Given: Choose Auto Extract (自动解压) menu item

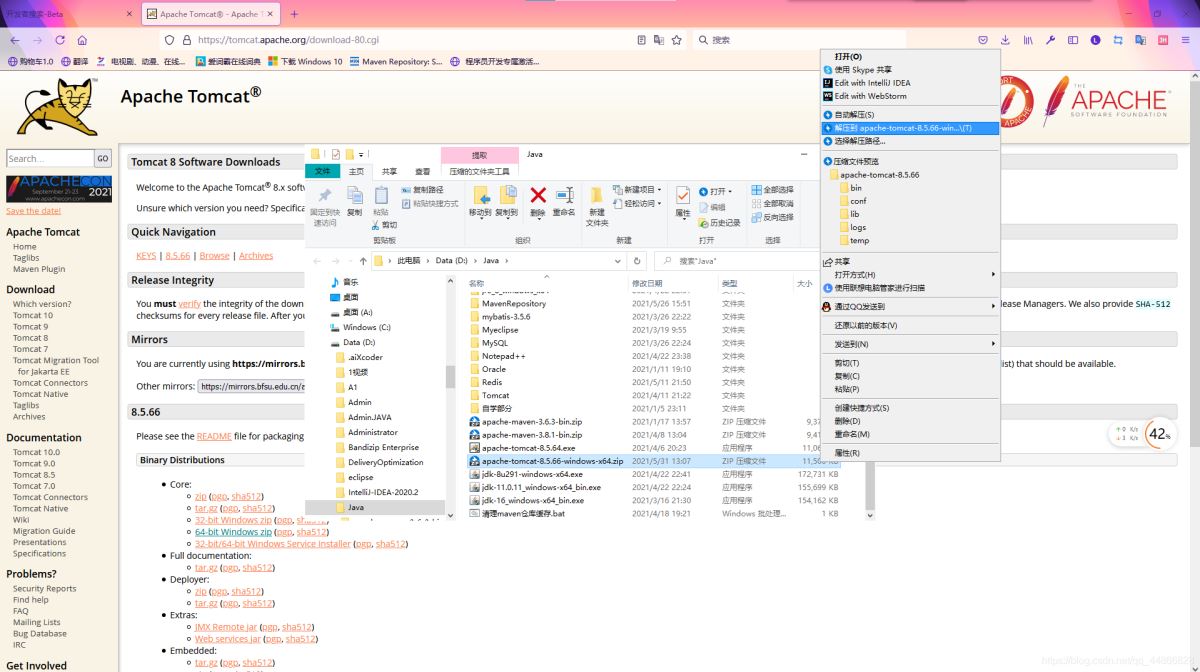Looking at the screenshot, I should point(910,115).
